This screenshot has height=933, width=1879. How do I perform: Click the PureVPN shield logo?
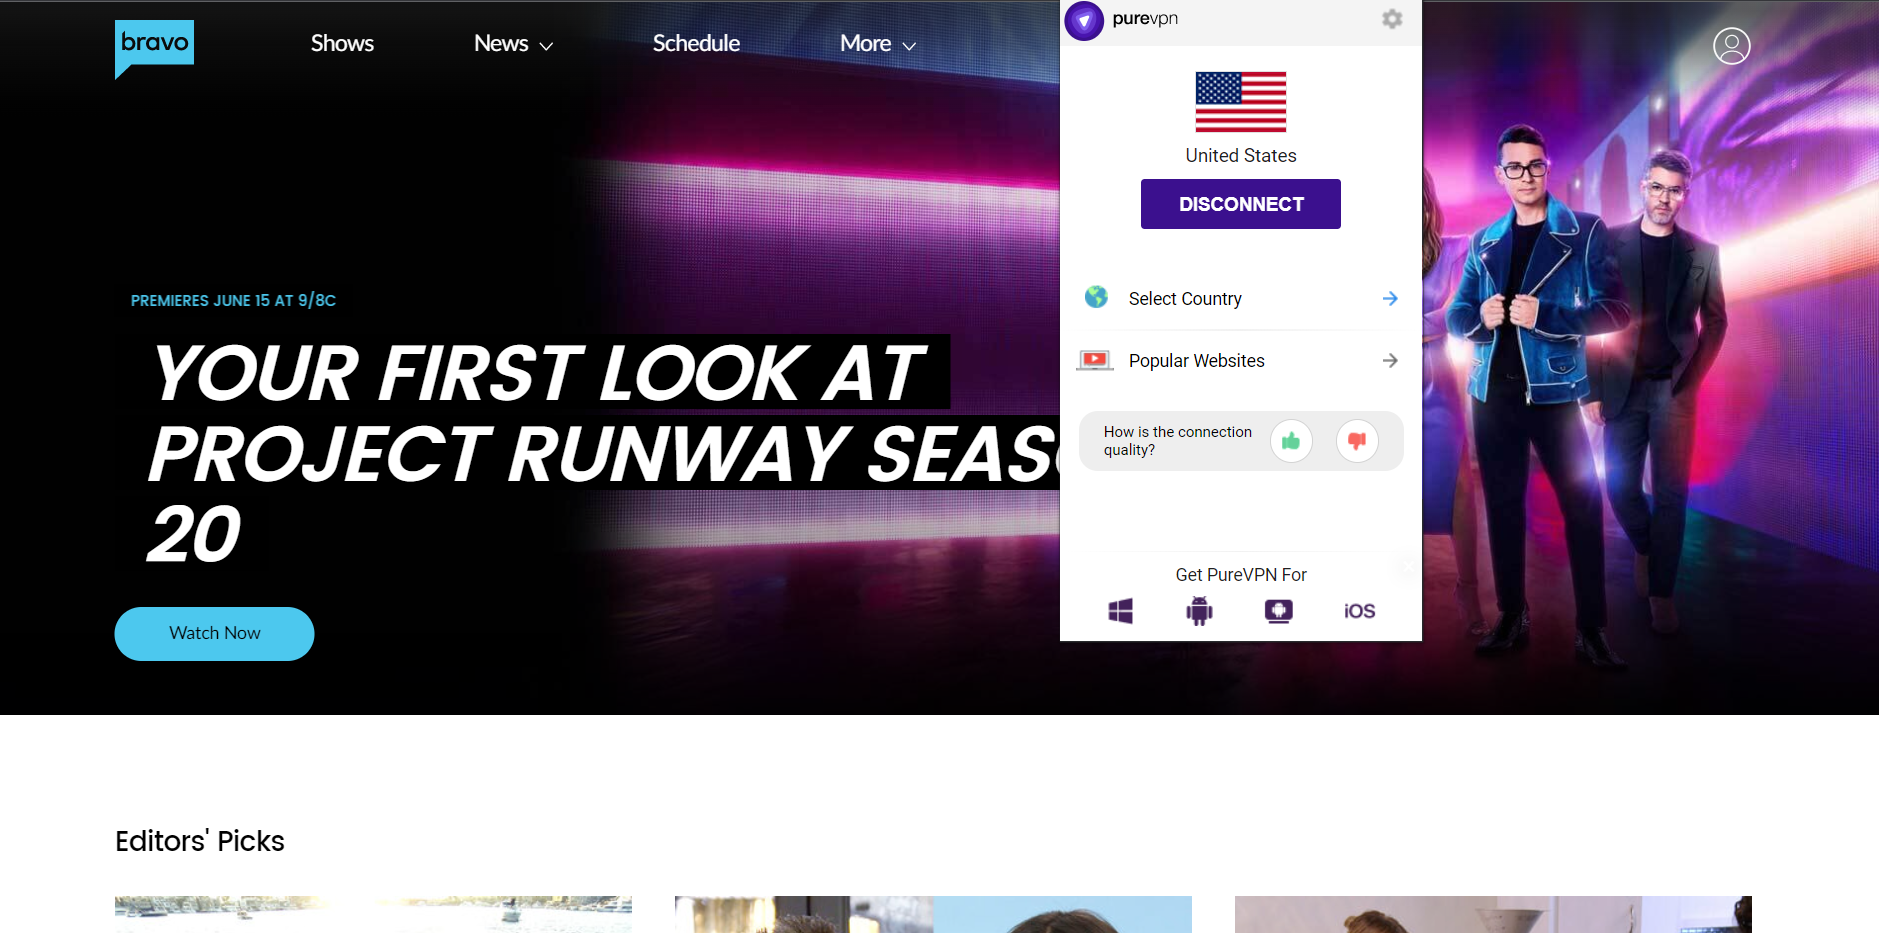click(x=1084, y=20)
